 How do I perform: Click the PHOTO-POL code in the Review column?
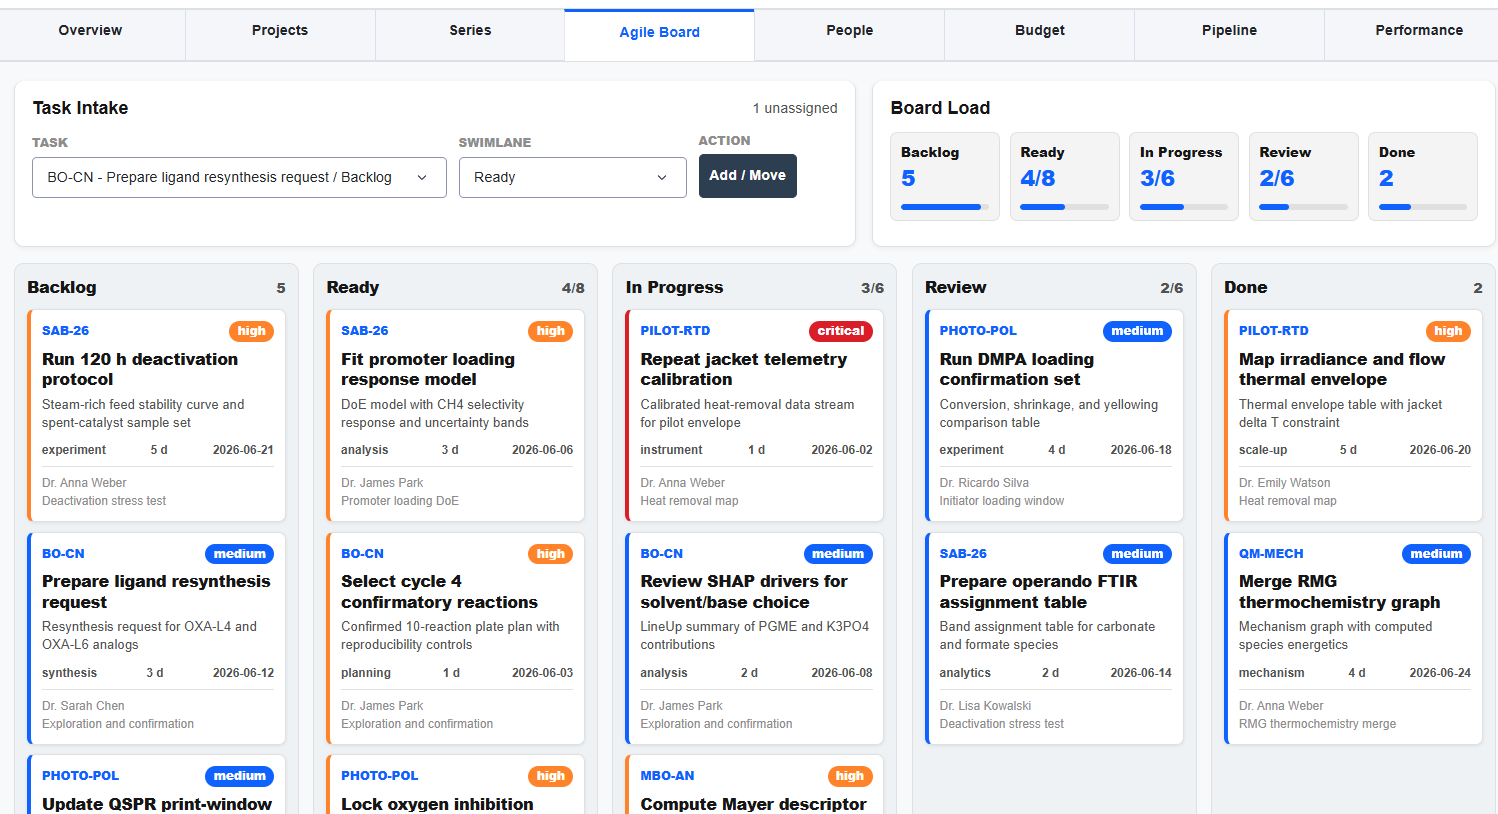(x=978, y=331)
